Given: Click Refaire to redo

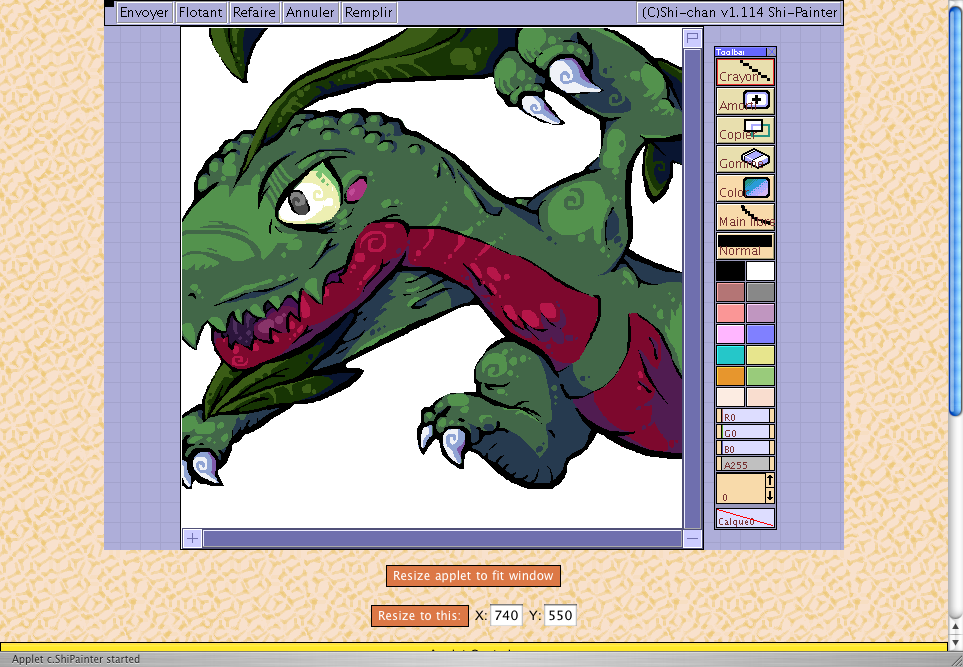Looking at the screenshot, I should point(254,12).
